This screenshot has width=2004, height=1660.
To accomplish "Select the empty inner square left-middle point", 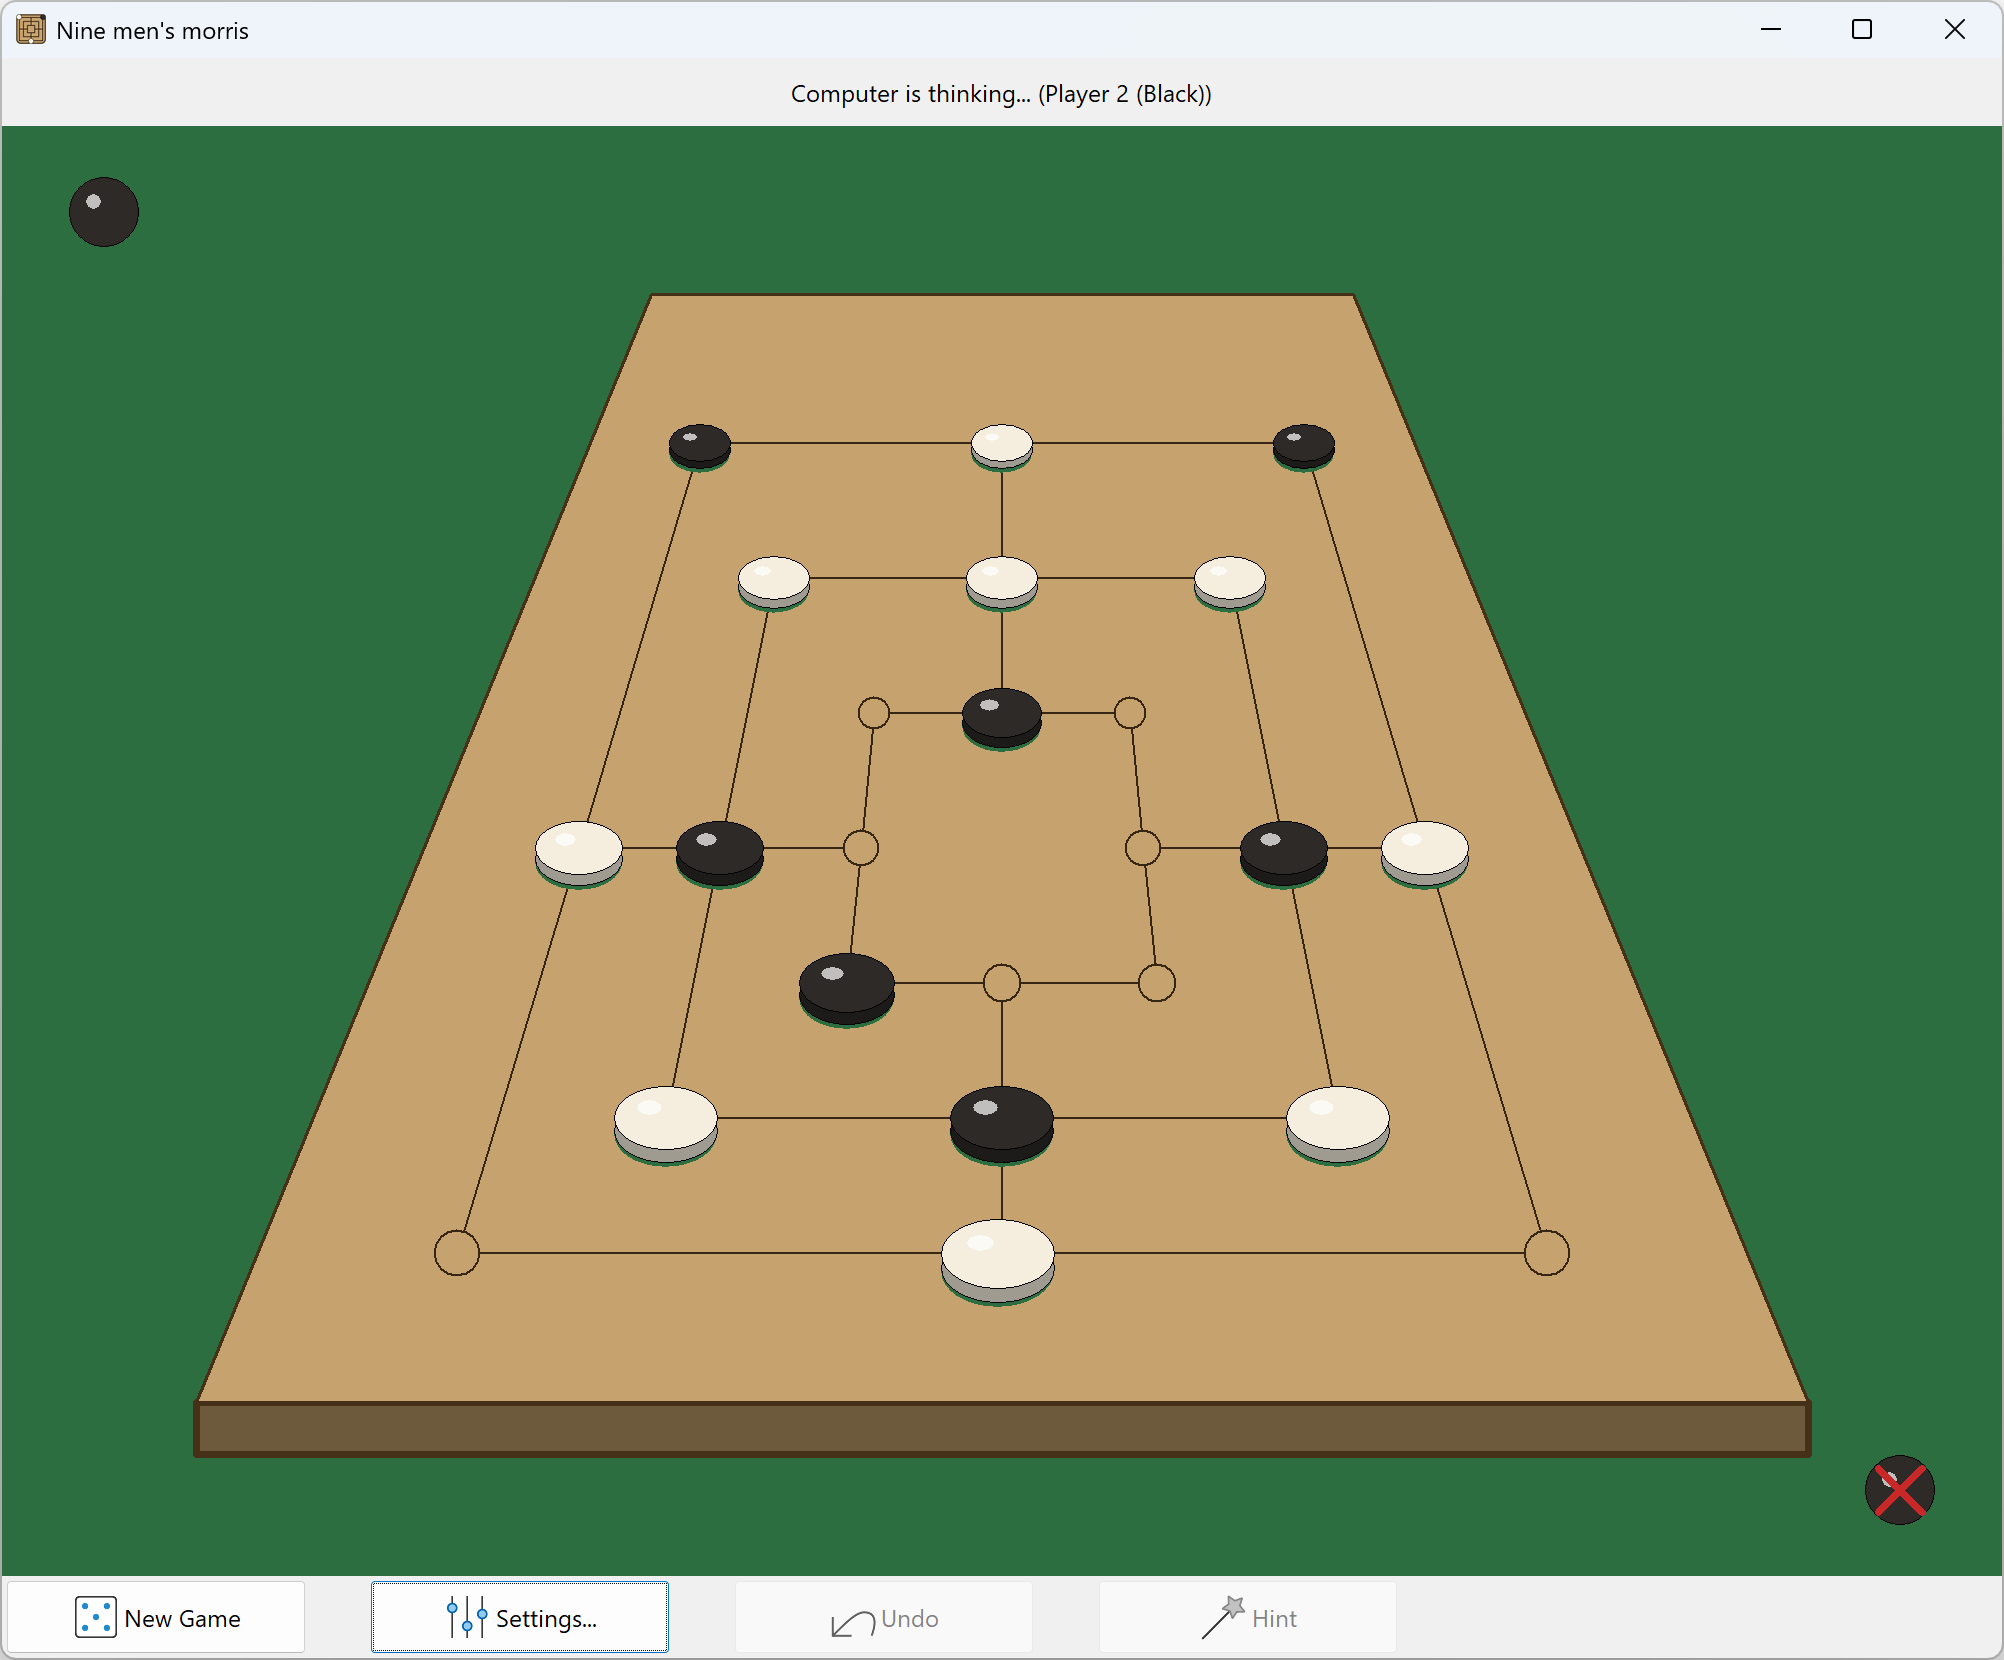I will (861, 848).
